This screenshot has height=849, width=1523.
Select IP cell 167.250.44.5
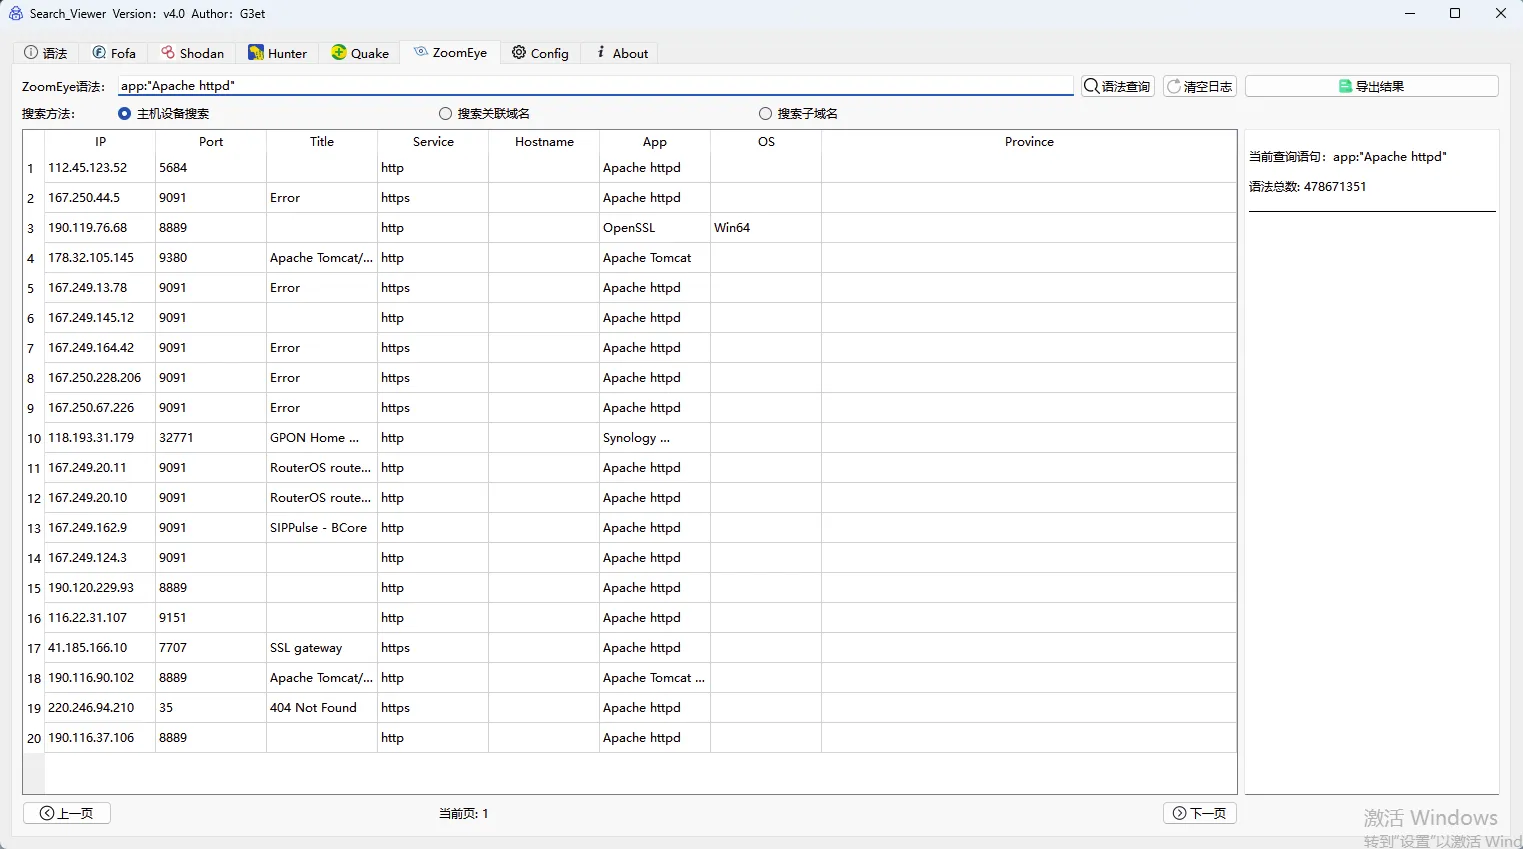click(100, 198)
